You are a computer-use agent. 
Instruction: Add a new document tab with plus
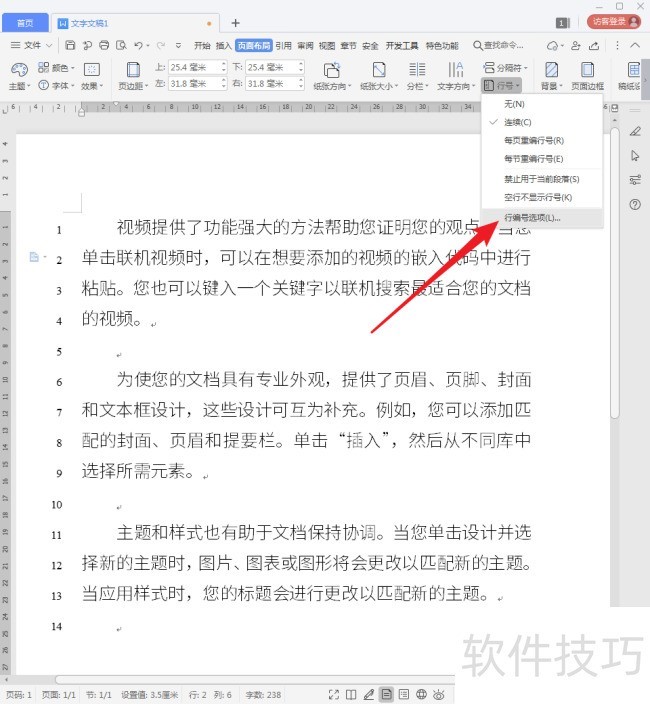tap(235, 23)
